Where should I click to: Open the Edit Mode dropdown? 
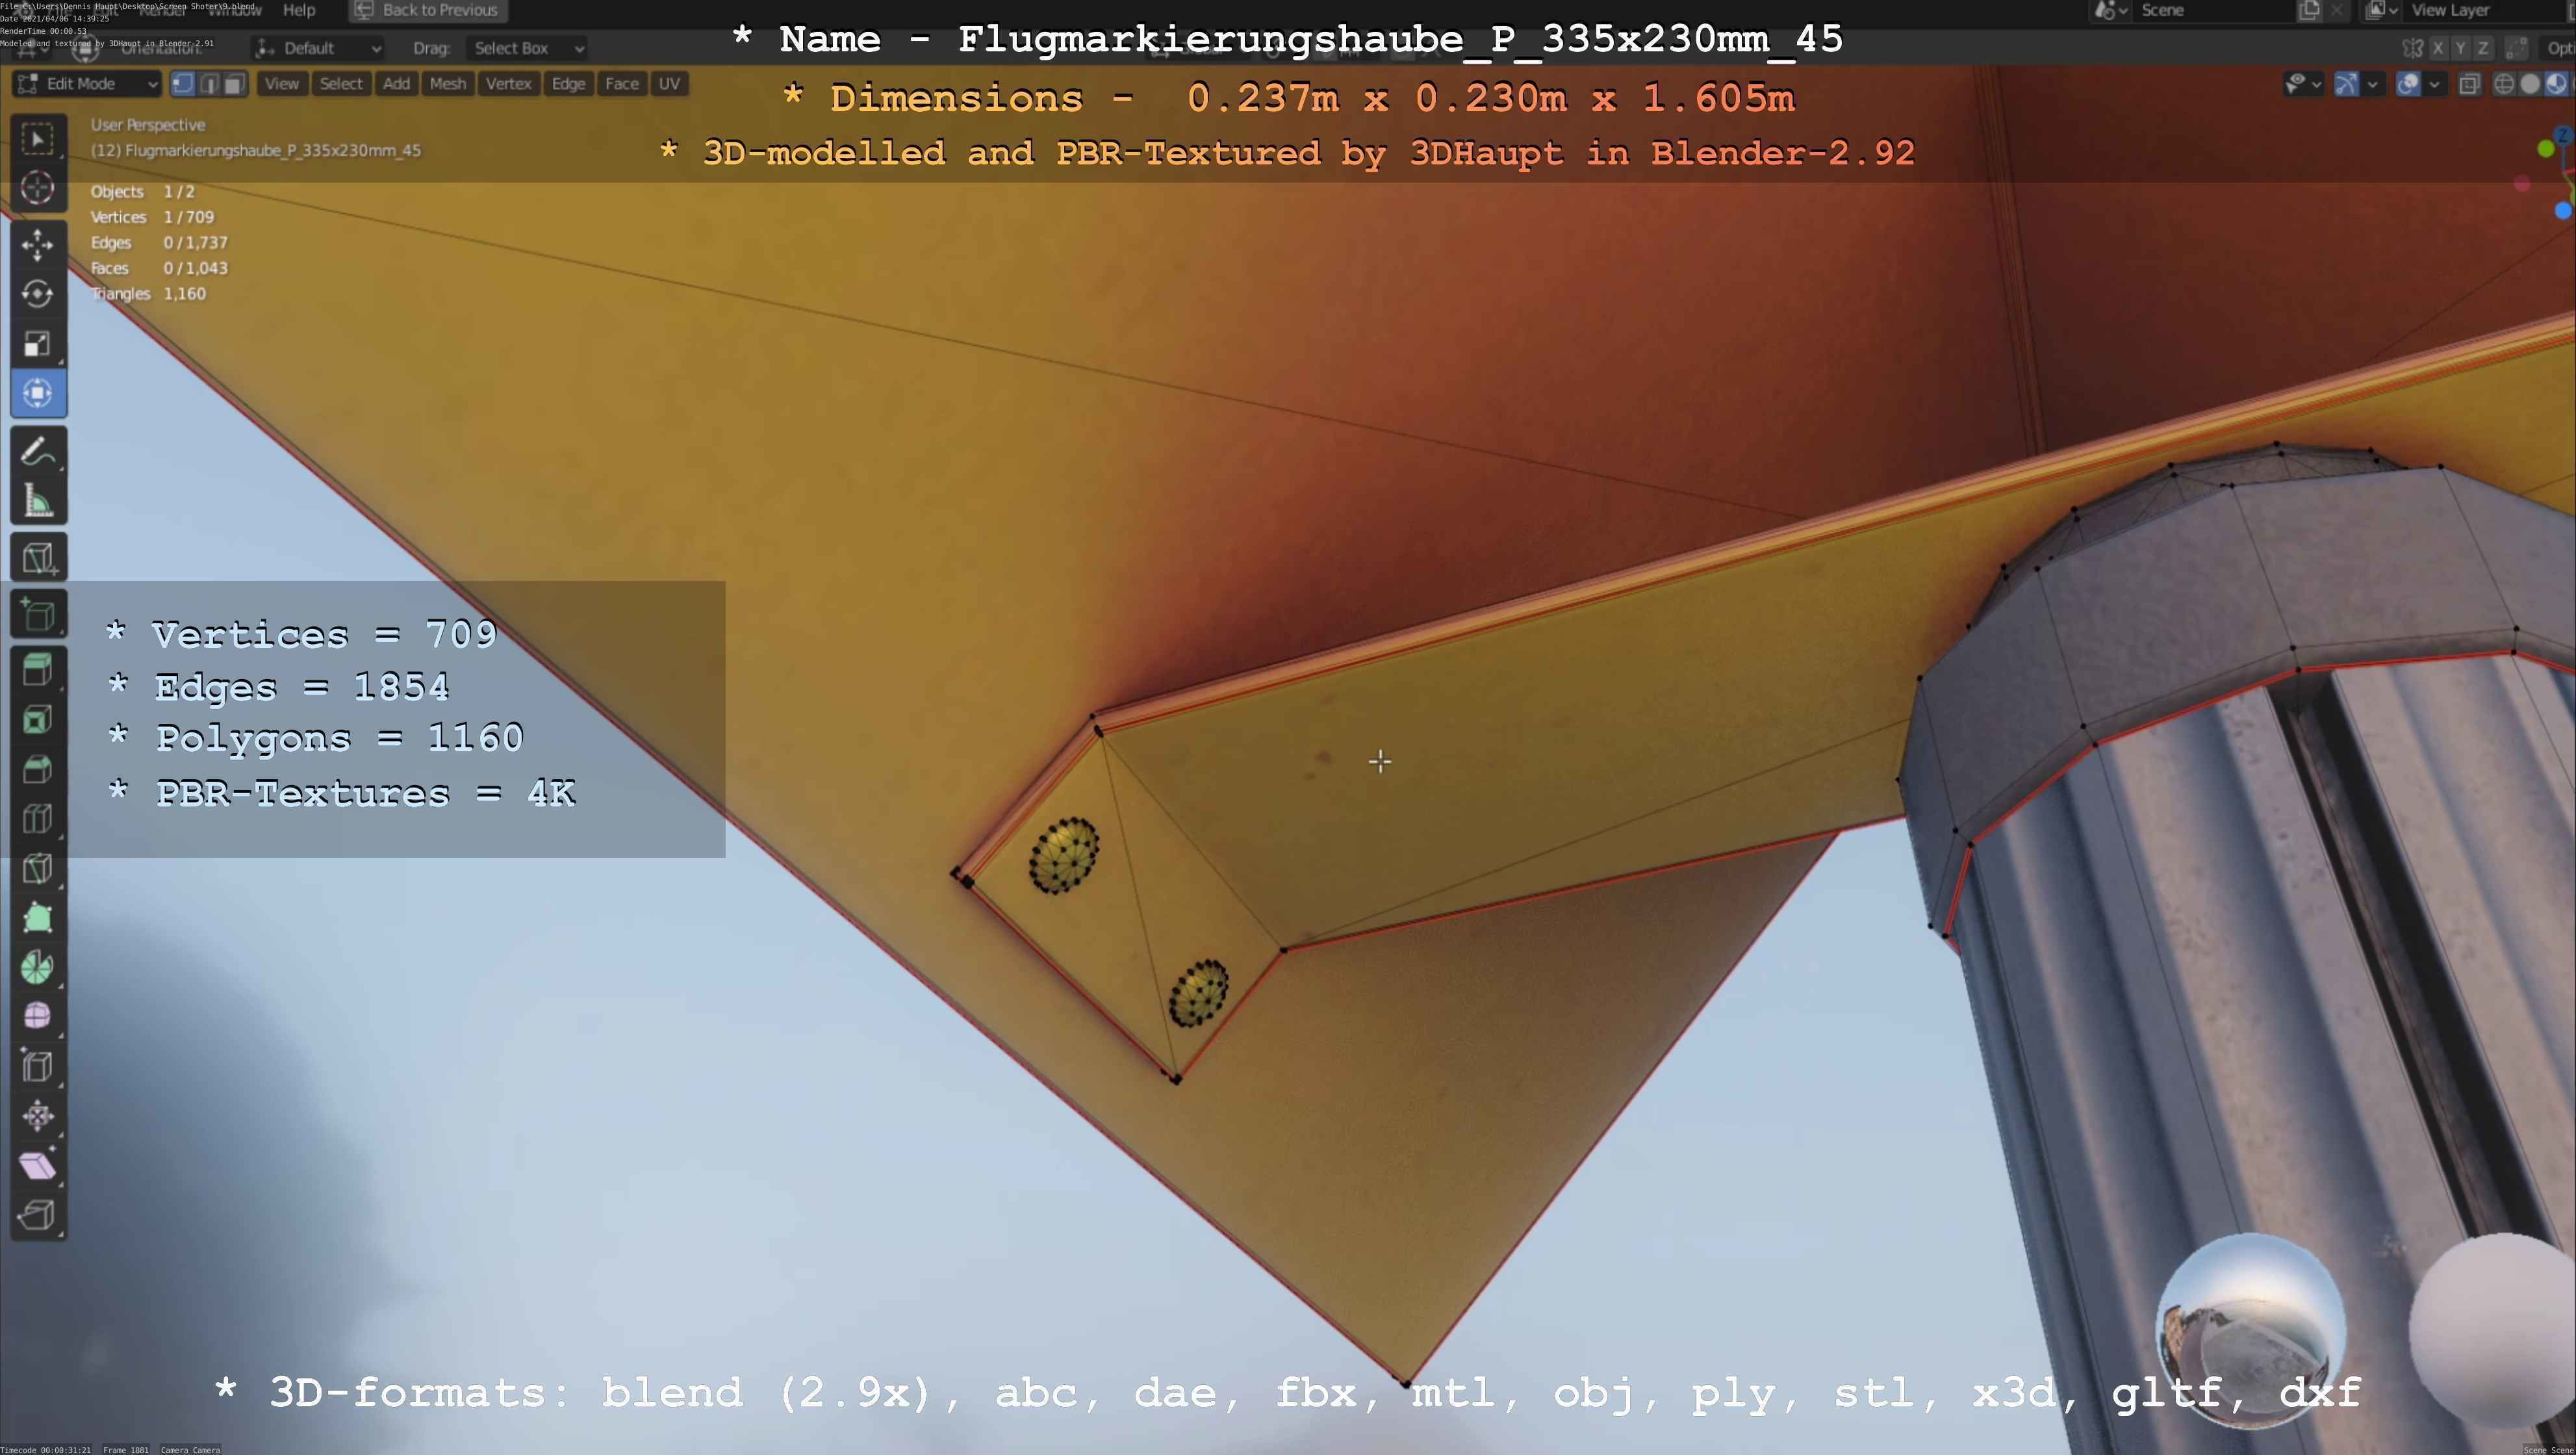coord(87,84)
